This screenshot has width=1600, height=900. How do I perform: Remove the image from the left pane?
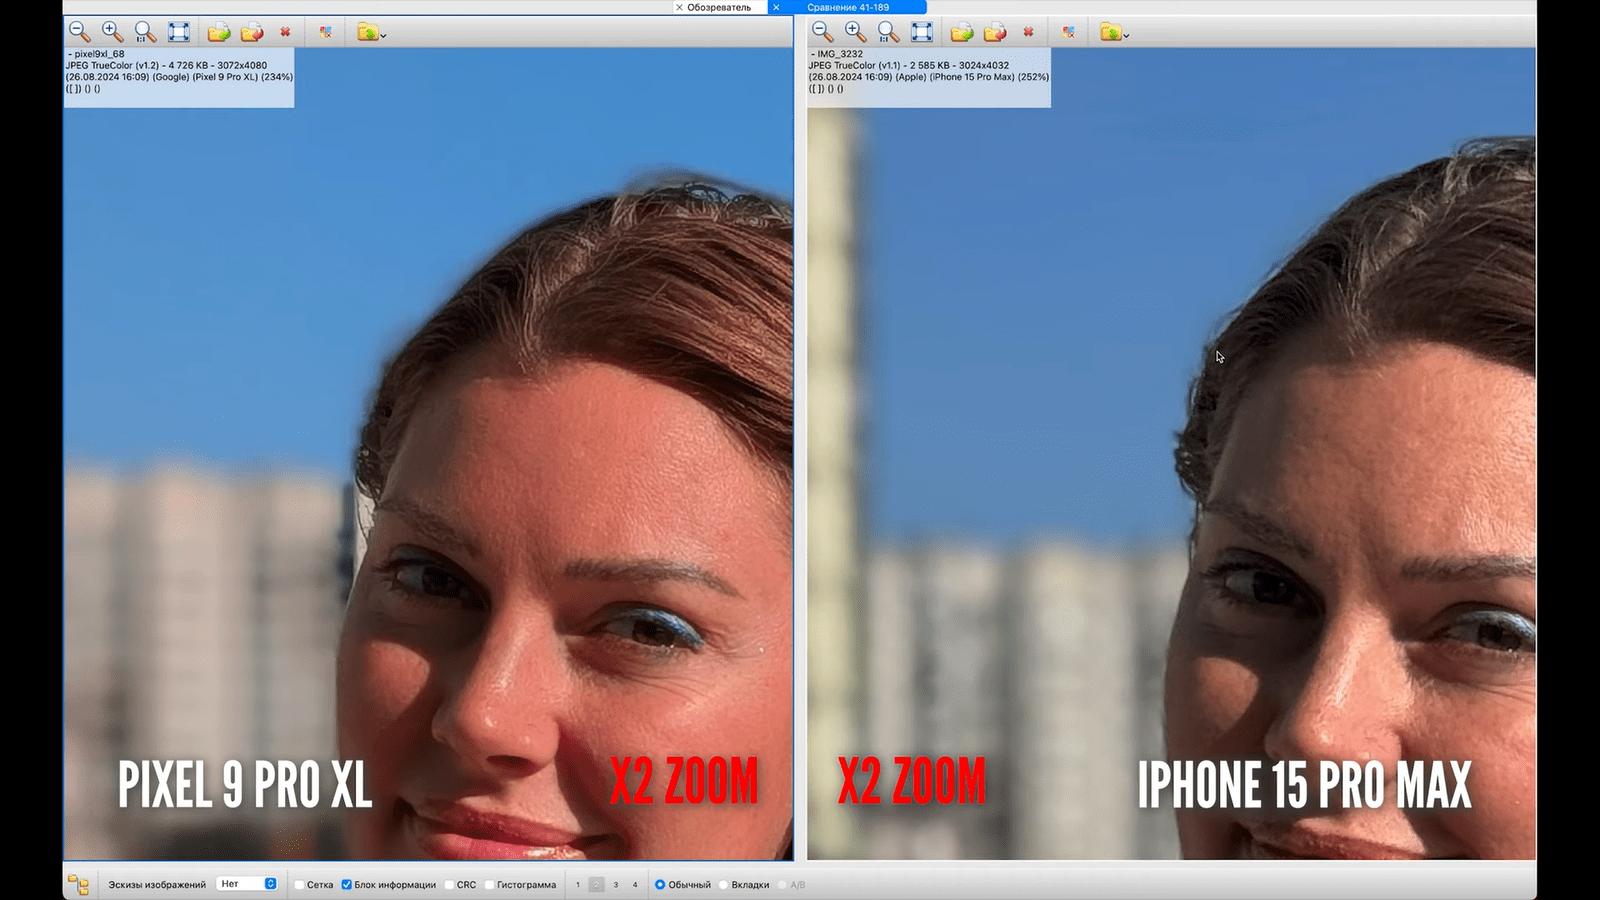click(285, 32)
